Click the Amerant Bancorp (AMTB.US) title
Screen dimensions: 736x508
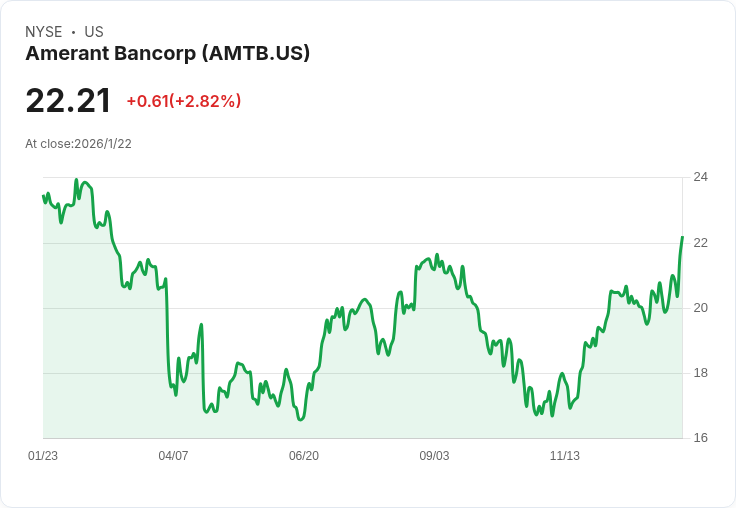168,54
